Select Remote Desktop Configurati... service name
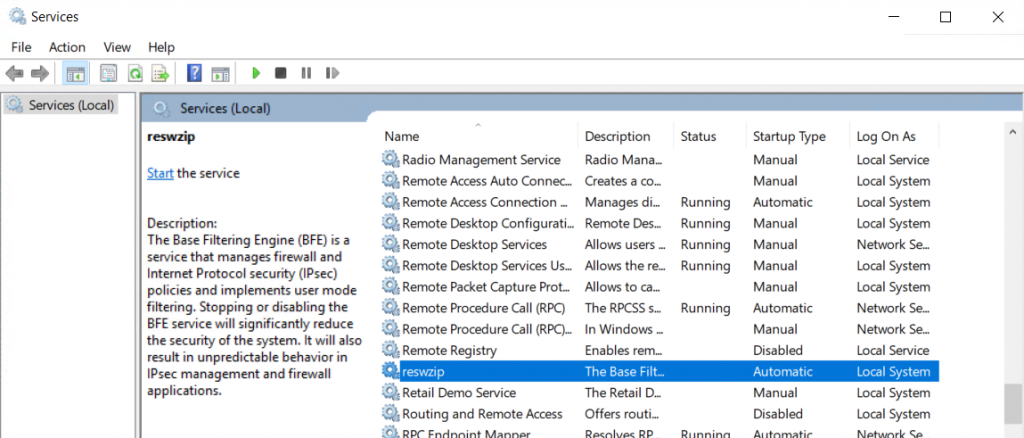Screen dimensions: 1024x438 tap(487, 223)
